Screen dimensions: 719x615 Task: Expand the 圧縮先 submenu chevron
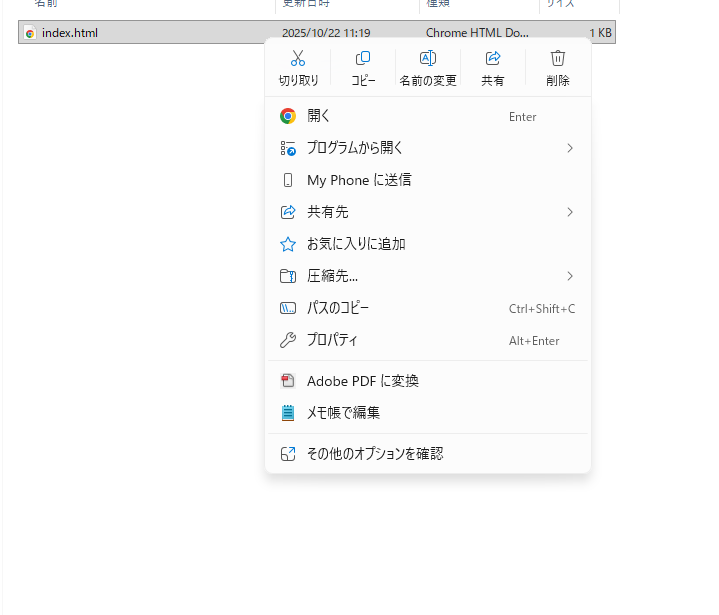click(570, 276)
